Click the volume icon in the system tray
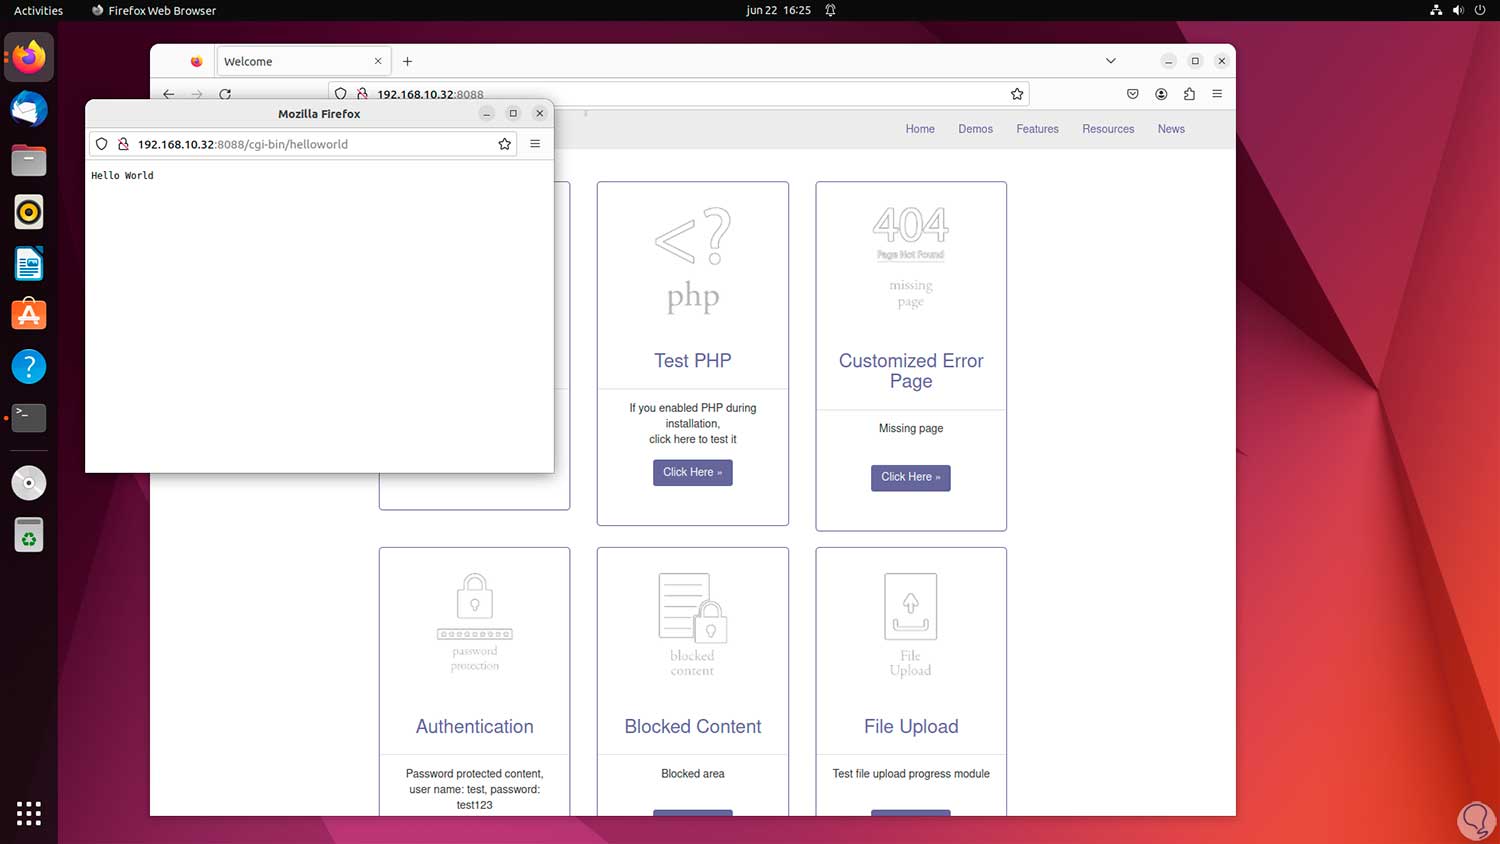1500x844 pixels. [x=1458, y=10]
